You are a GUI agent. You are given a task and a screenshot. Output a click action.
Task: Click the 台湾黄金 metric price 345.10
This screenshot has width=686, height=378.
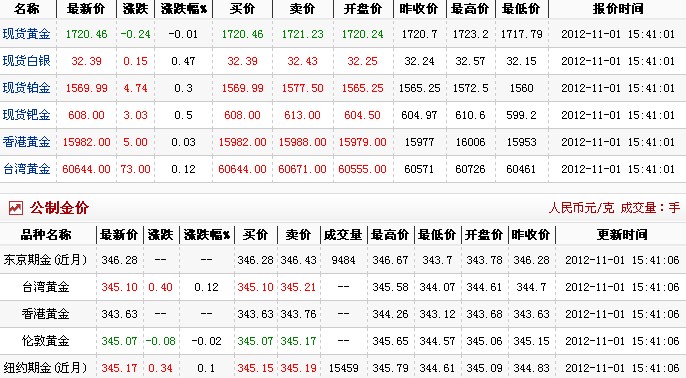pyautogui.click(x=119, y=287)
